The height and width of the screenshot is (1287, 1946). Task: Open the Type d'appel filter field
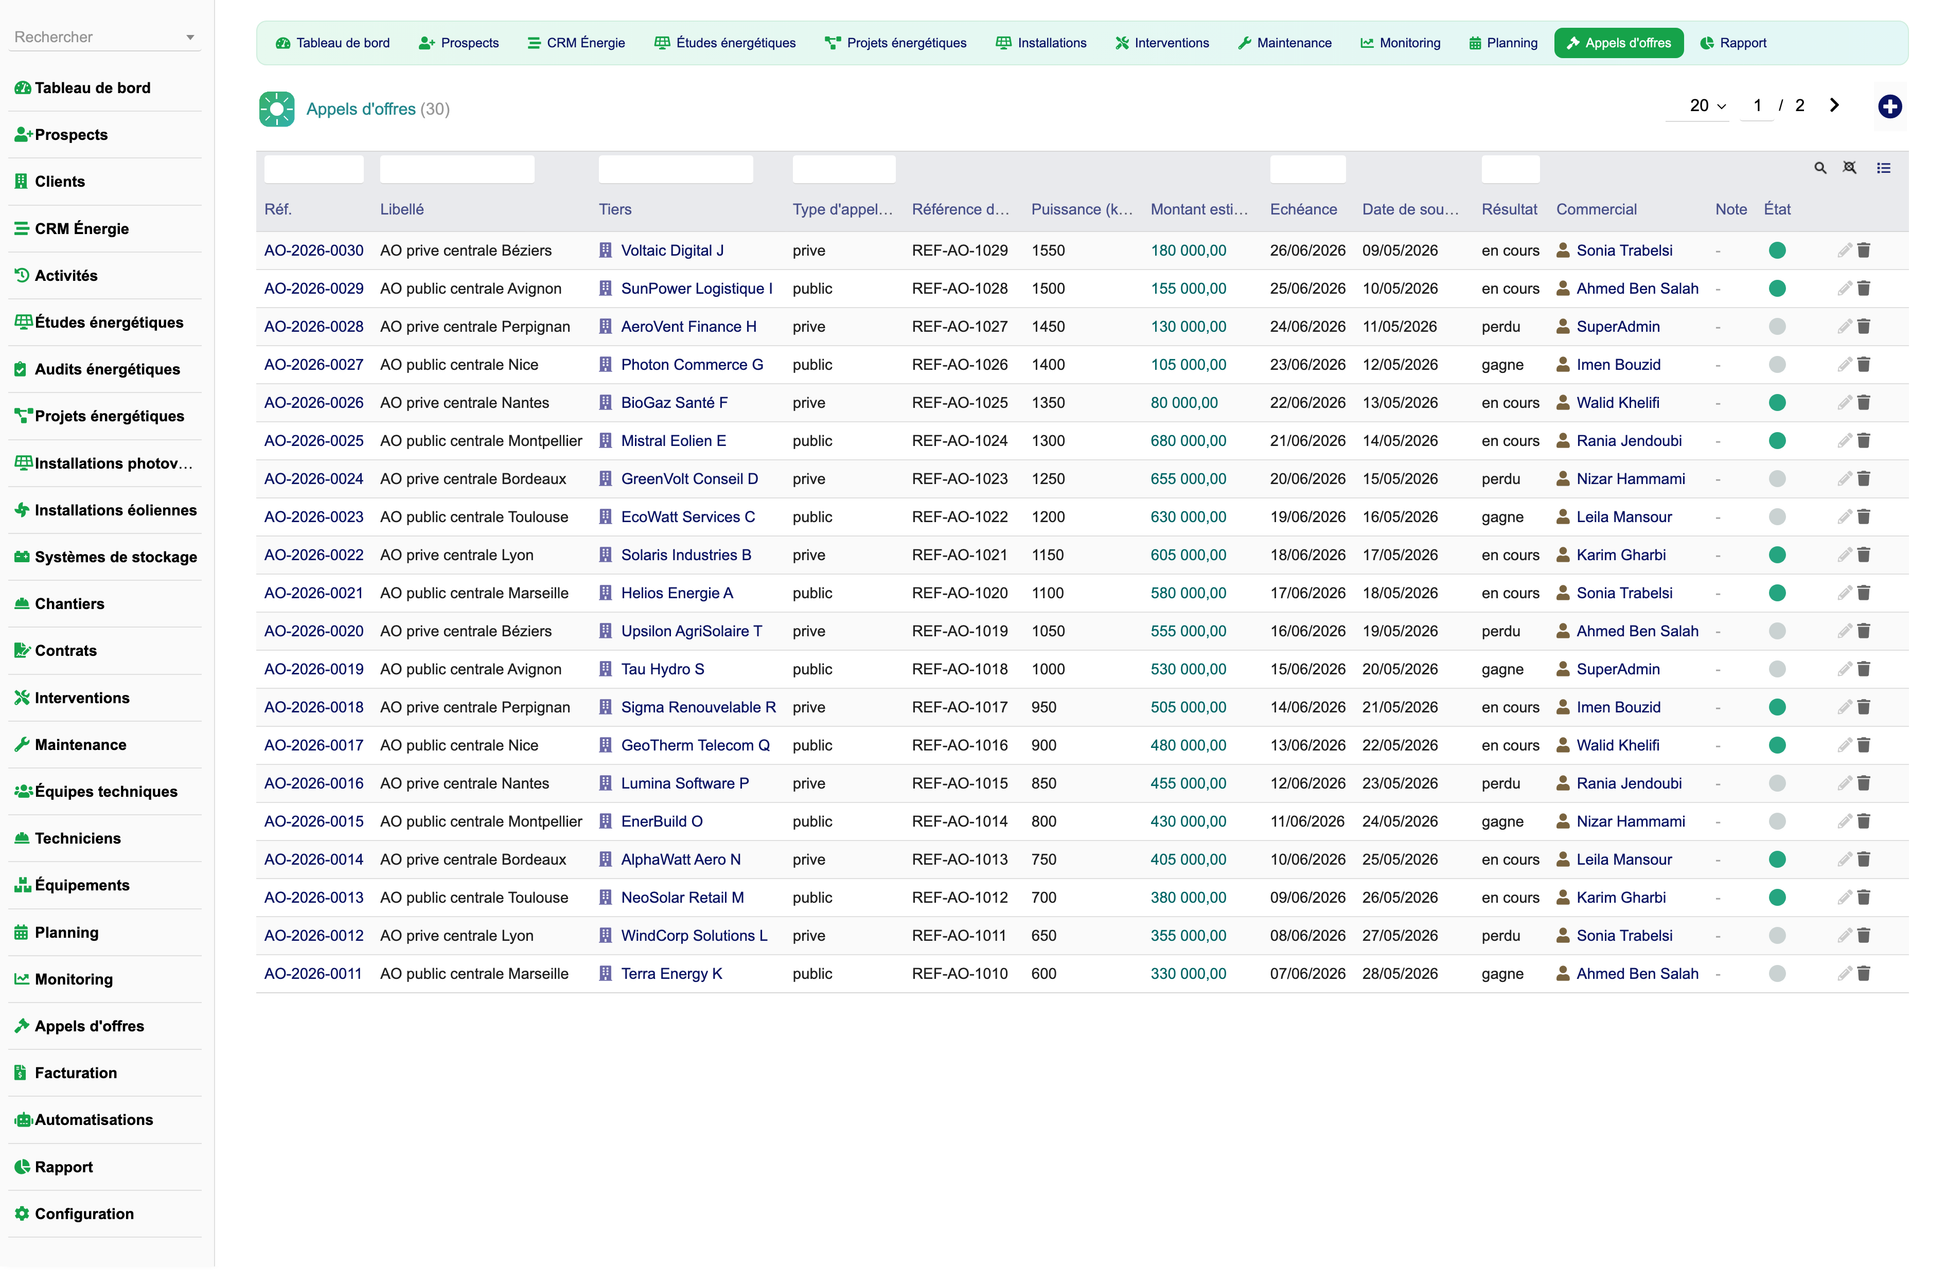click(844, 169)
